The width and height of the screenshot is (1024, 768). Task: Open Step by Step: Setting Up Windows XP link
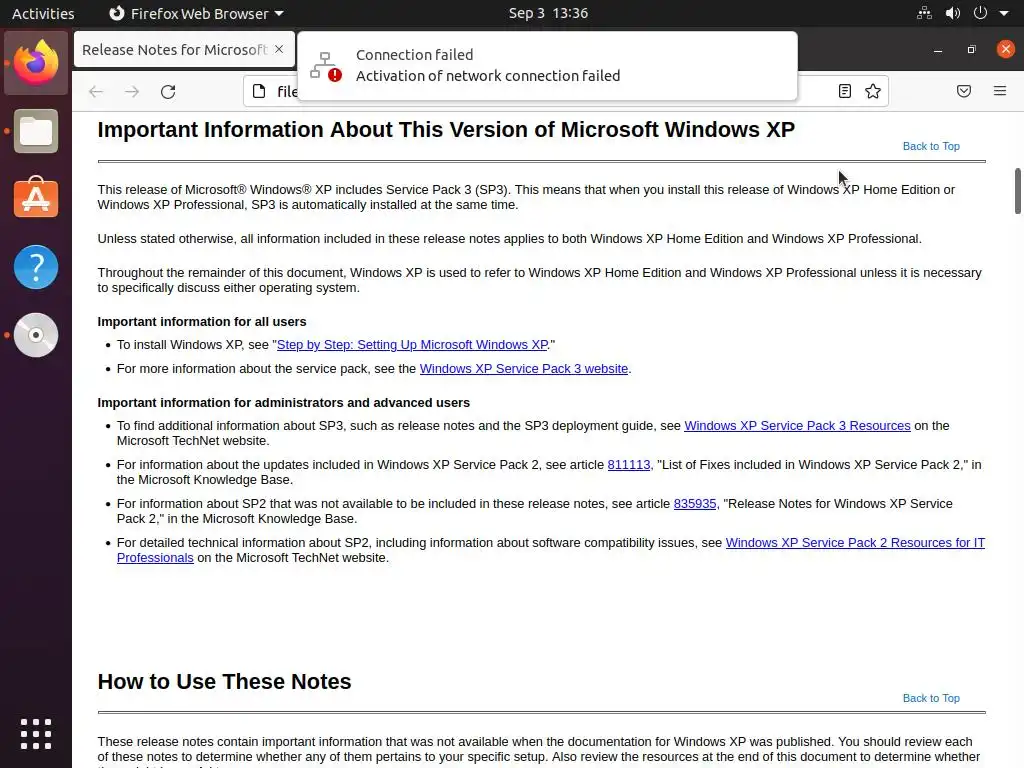tap(412, 345)
